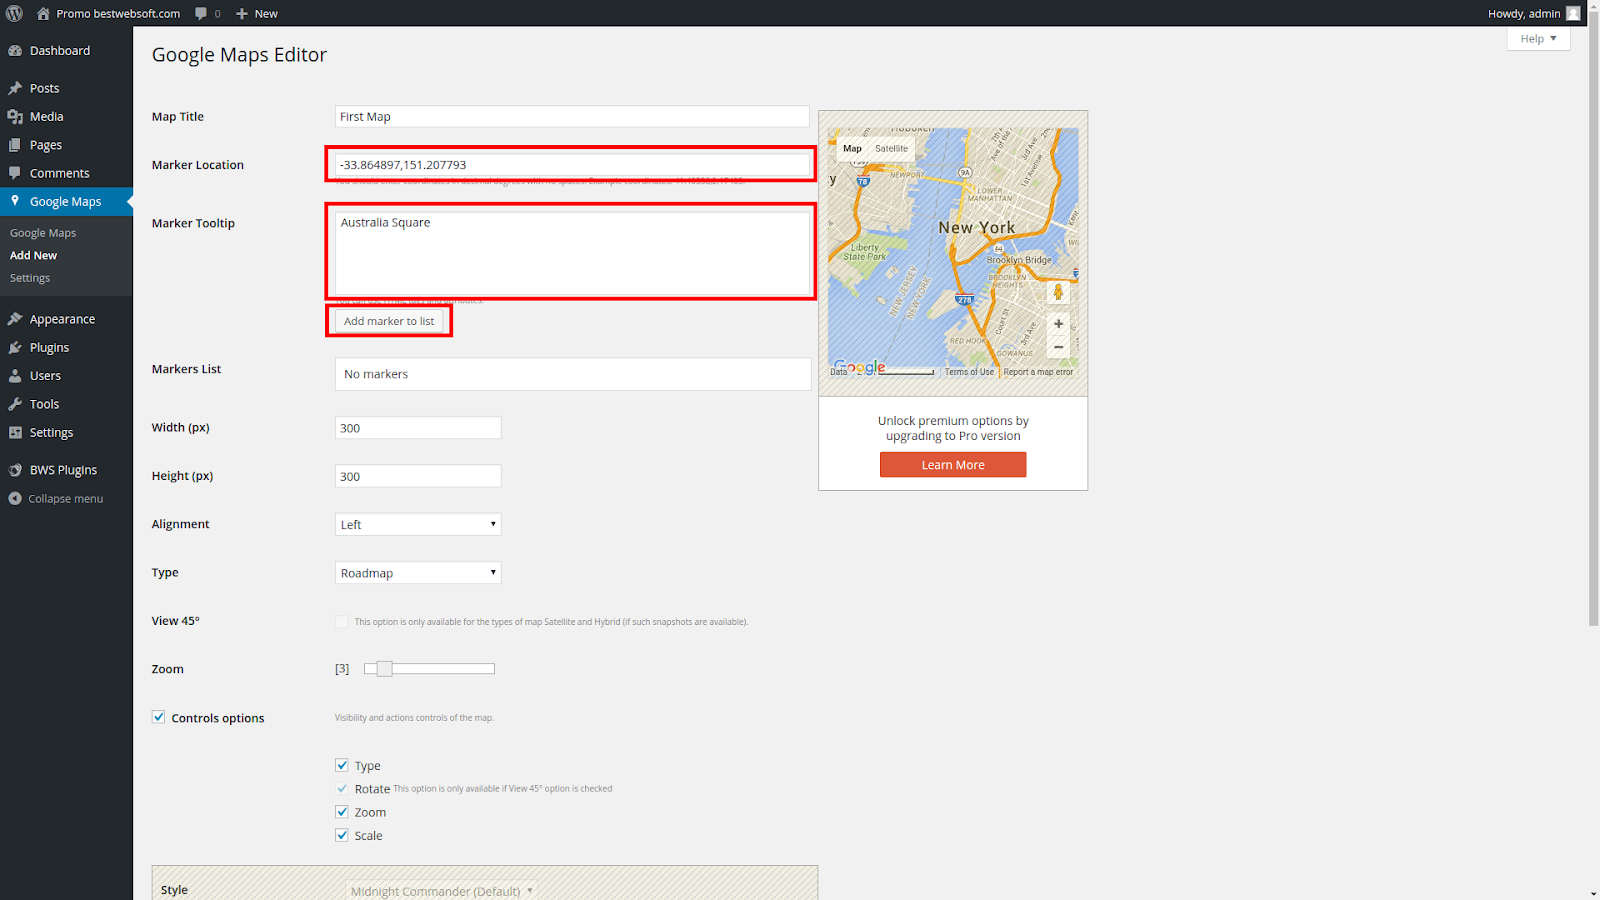Click the Tools wrench icon
Image resolution: width=1600 pixels, height=900 pixels.
click(15, 404)
